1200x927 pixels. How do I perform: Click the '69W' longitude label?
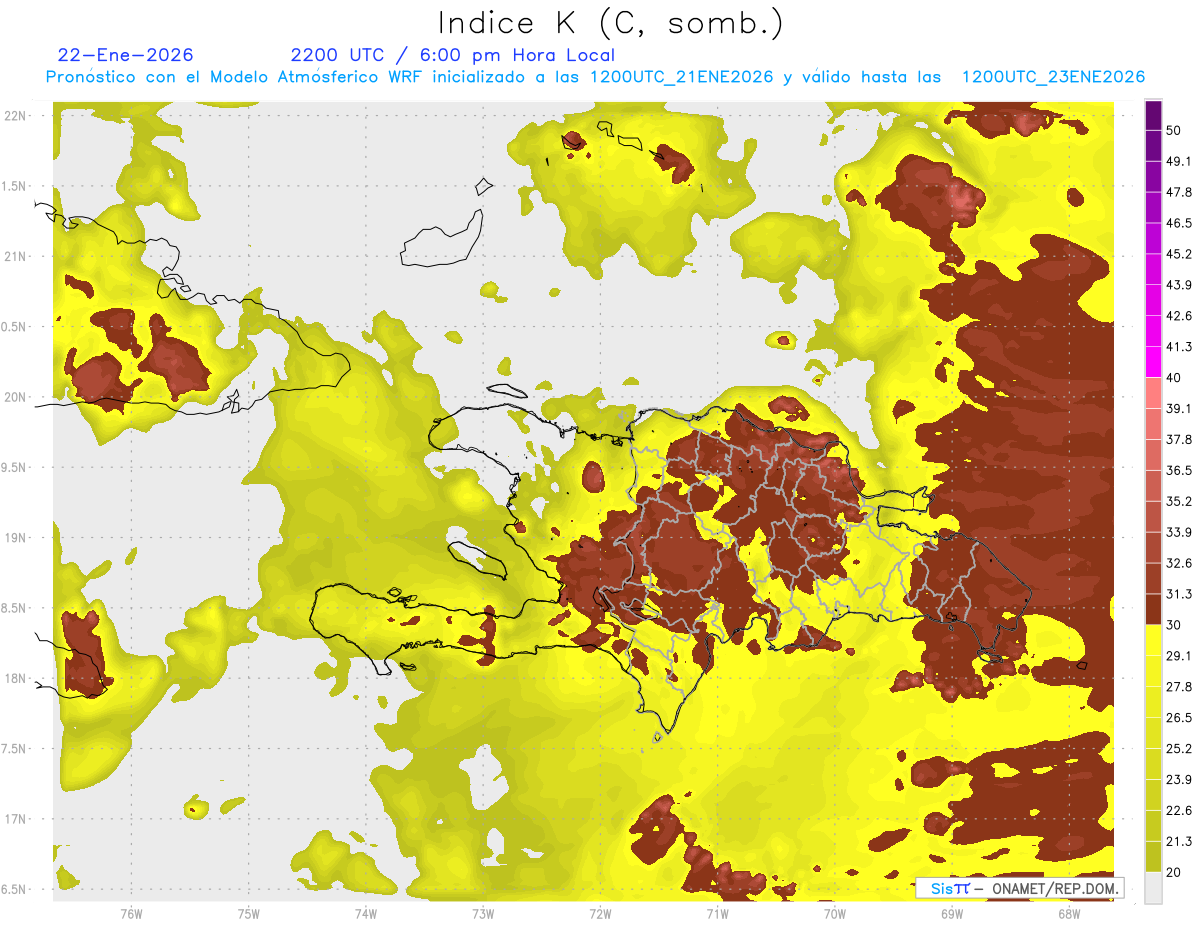click(951, 913)
